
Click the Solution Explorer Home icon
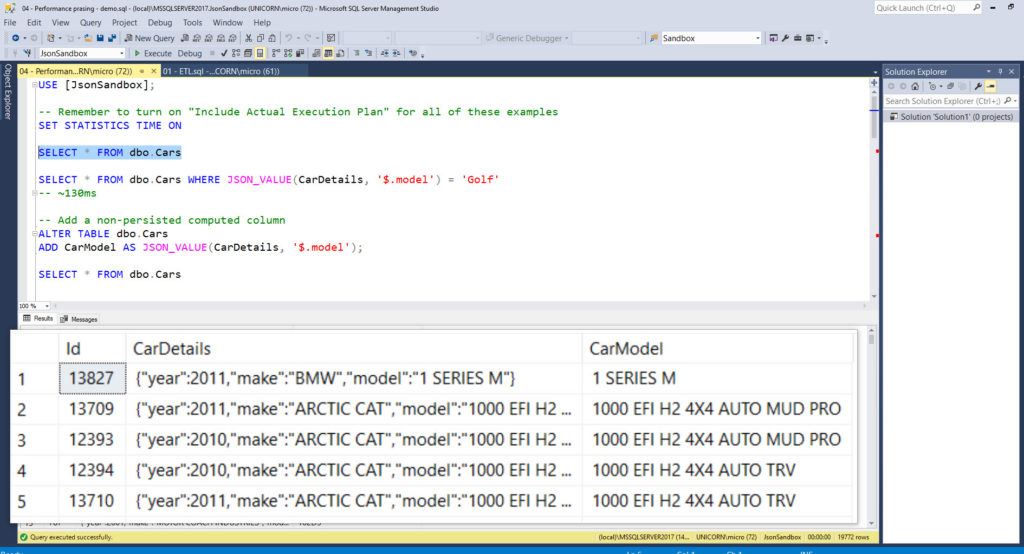[x=915, y=86]
